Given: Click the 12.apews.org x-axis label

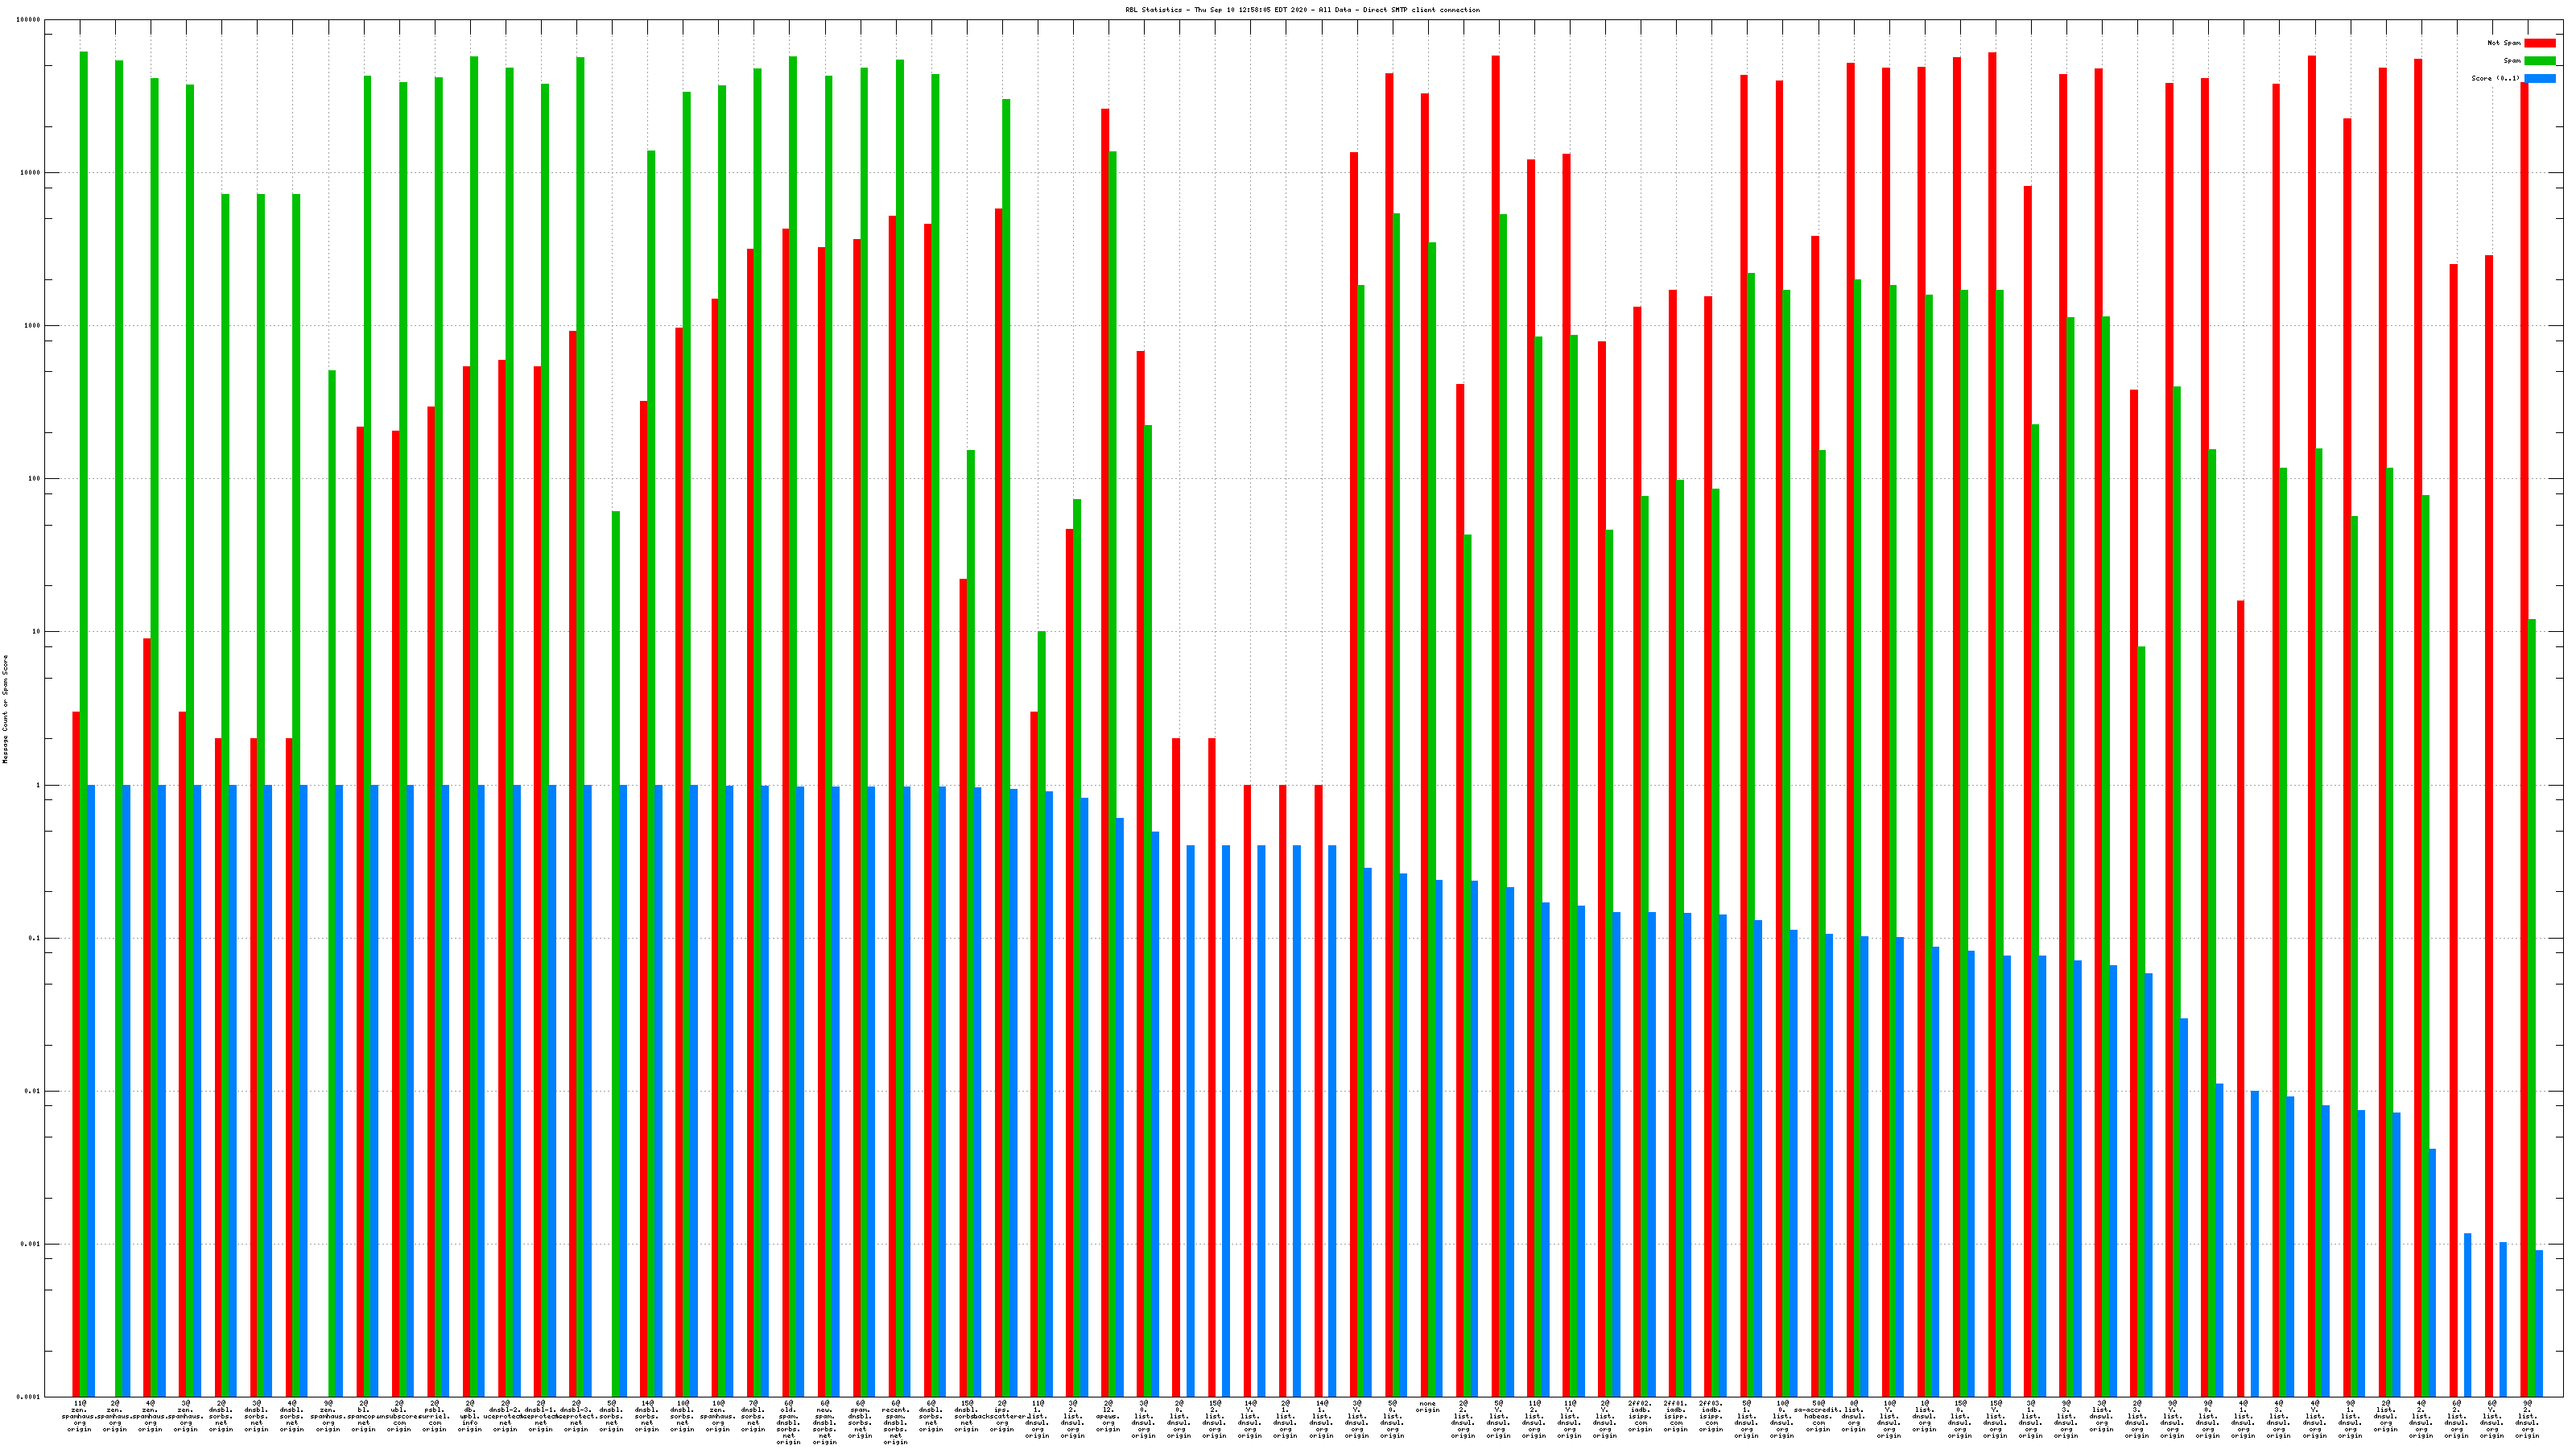Looking at the screenshot, I should 1108,1416.
